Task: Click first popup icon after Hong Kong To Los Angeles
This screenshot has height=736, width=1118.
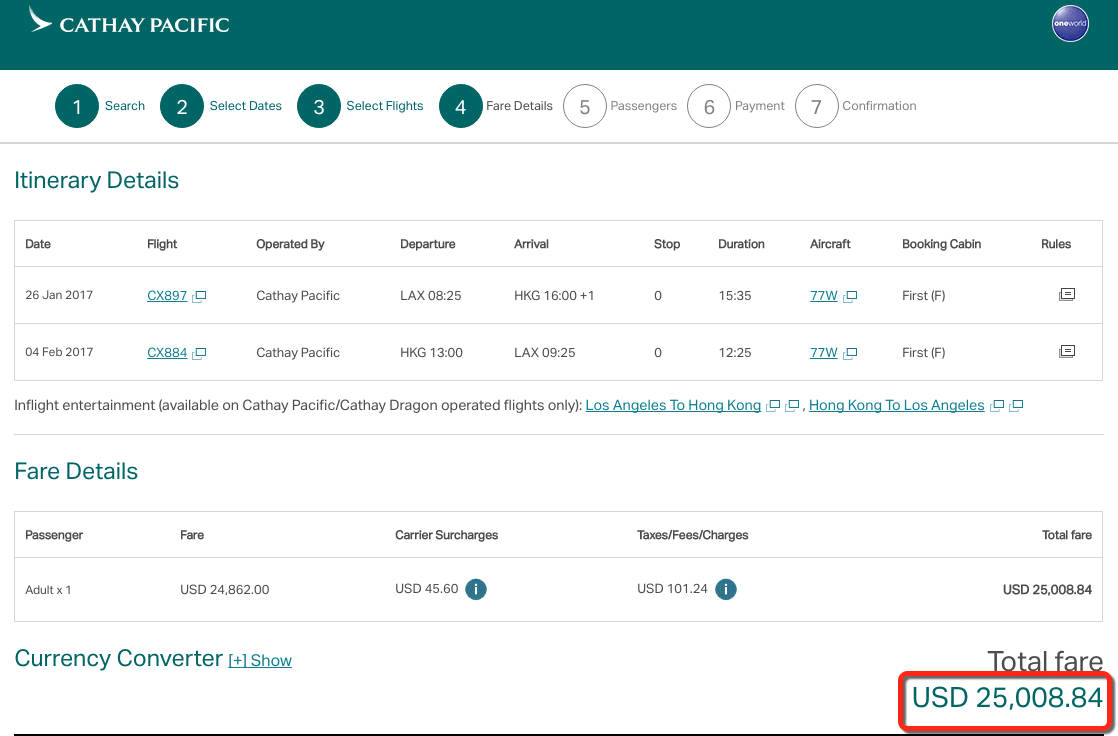Action: pyautogui.click(x=997, y=406)
